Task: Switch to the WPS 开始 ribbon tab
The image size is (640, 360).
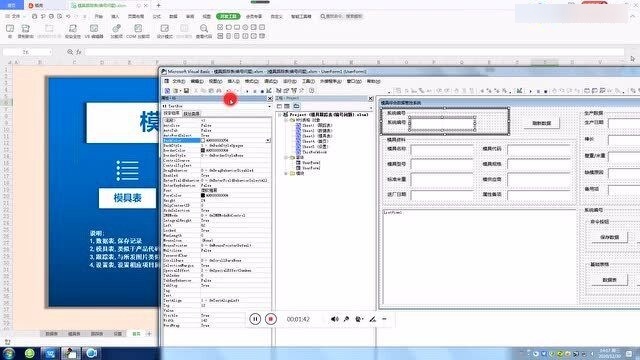Action: click(98, 16)
